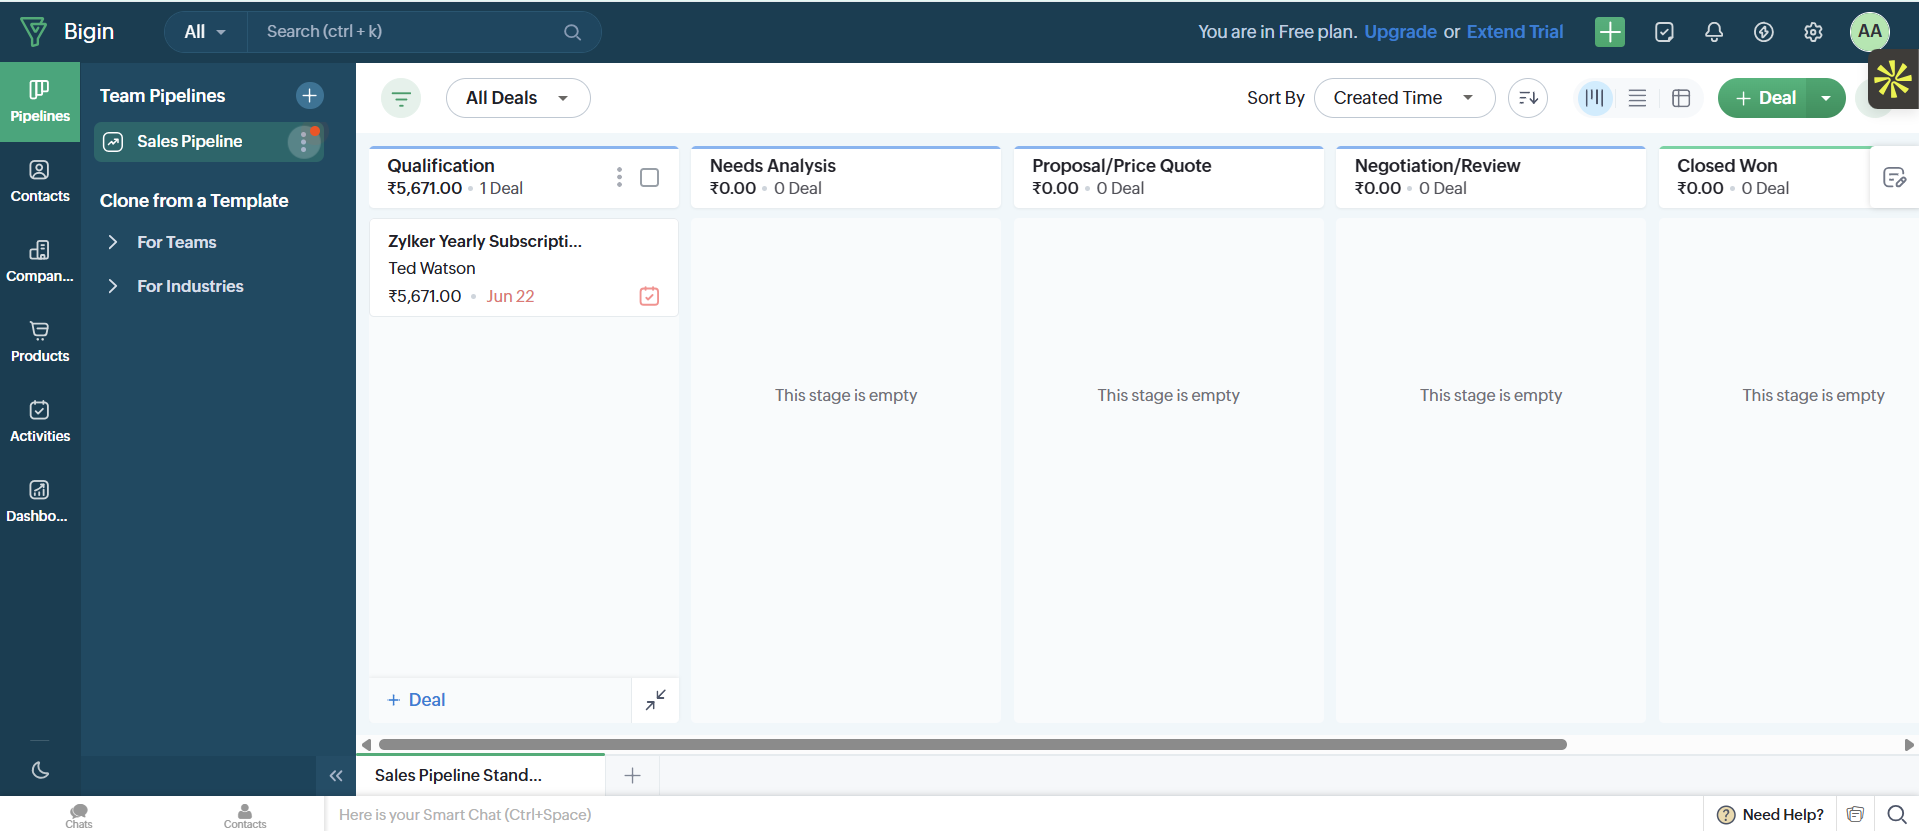Open the Sales Pipeline item
The image size is (1919, 831).
[190, 142]
